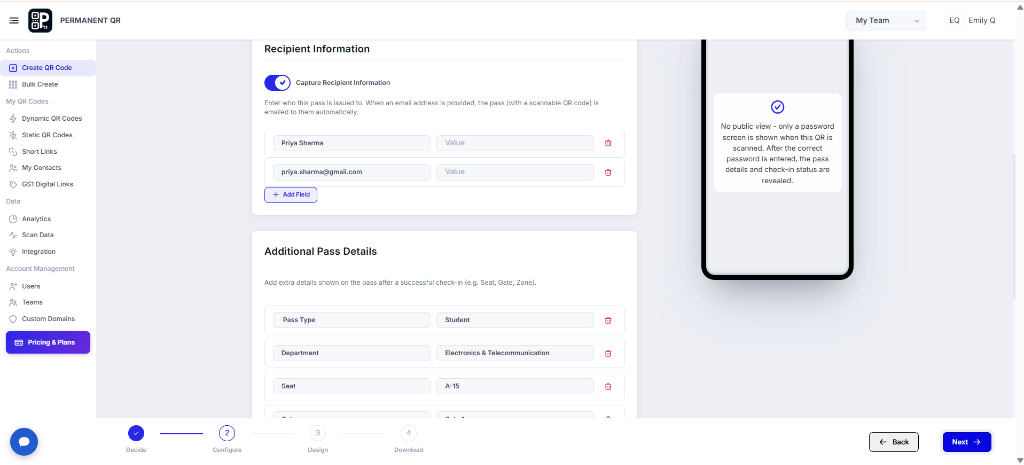Viewport: 1024px width, 465px height.
Task: Click the Recipient Information heading
Action: 317,49
